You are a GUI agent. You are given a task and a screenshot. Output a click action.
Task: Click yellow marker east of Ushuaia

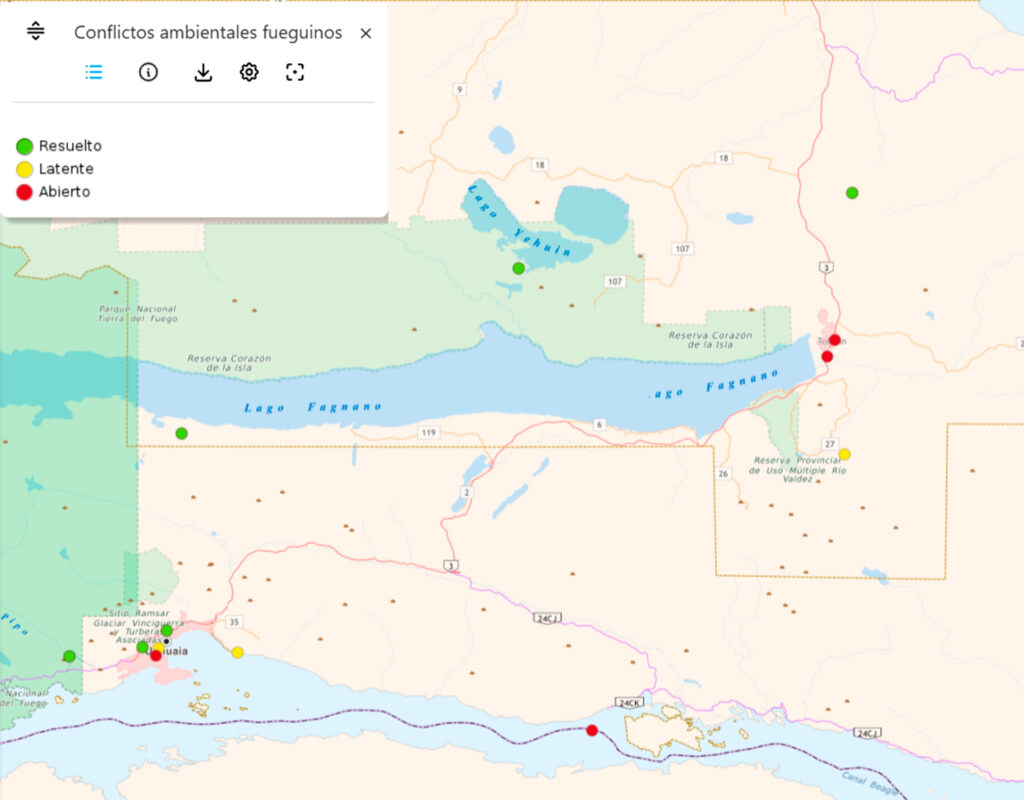pyautogui.click(x=237, y=653)
